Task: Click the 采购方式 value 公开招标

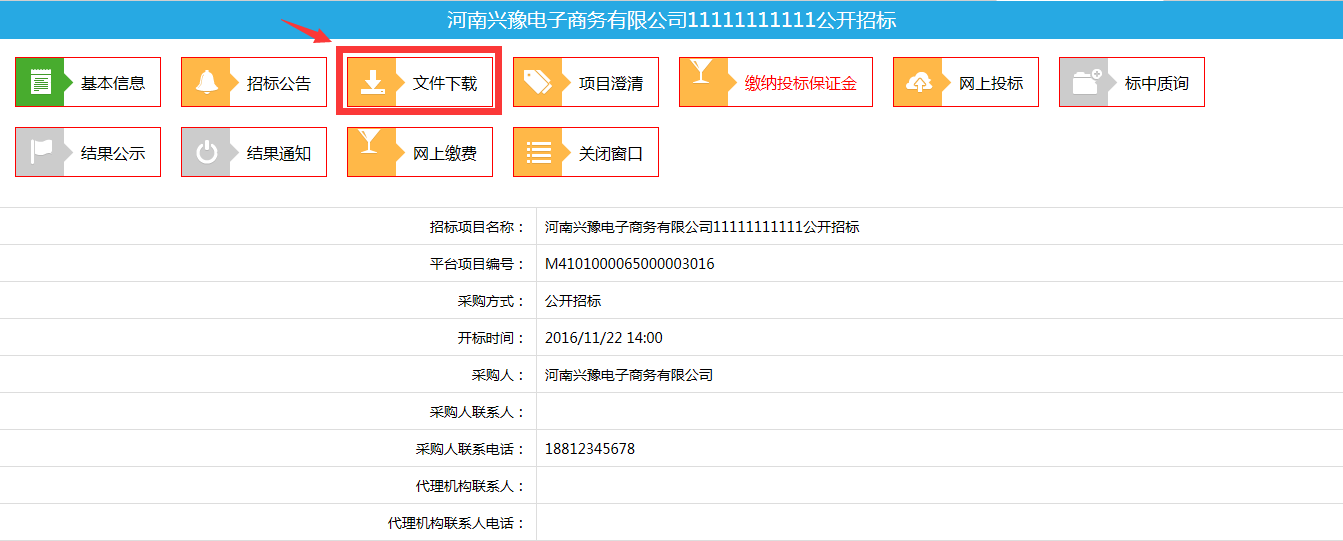Action: [x=573, y=301]
